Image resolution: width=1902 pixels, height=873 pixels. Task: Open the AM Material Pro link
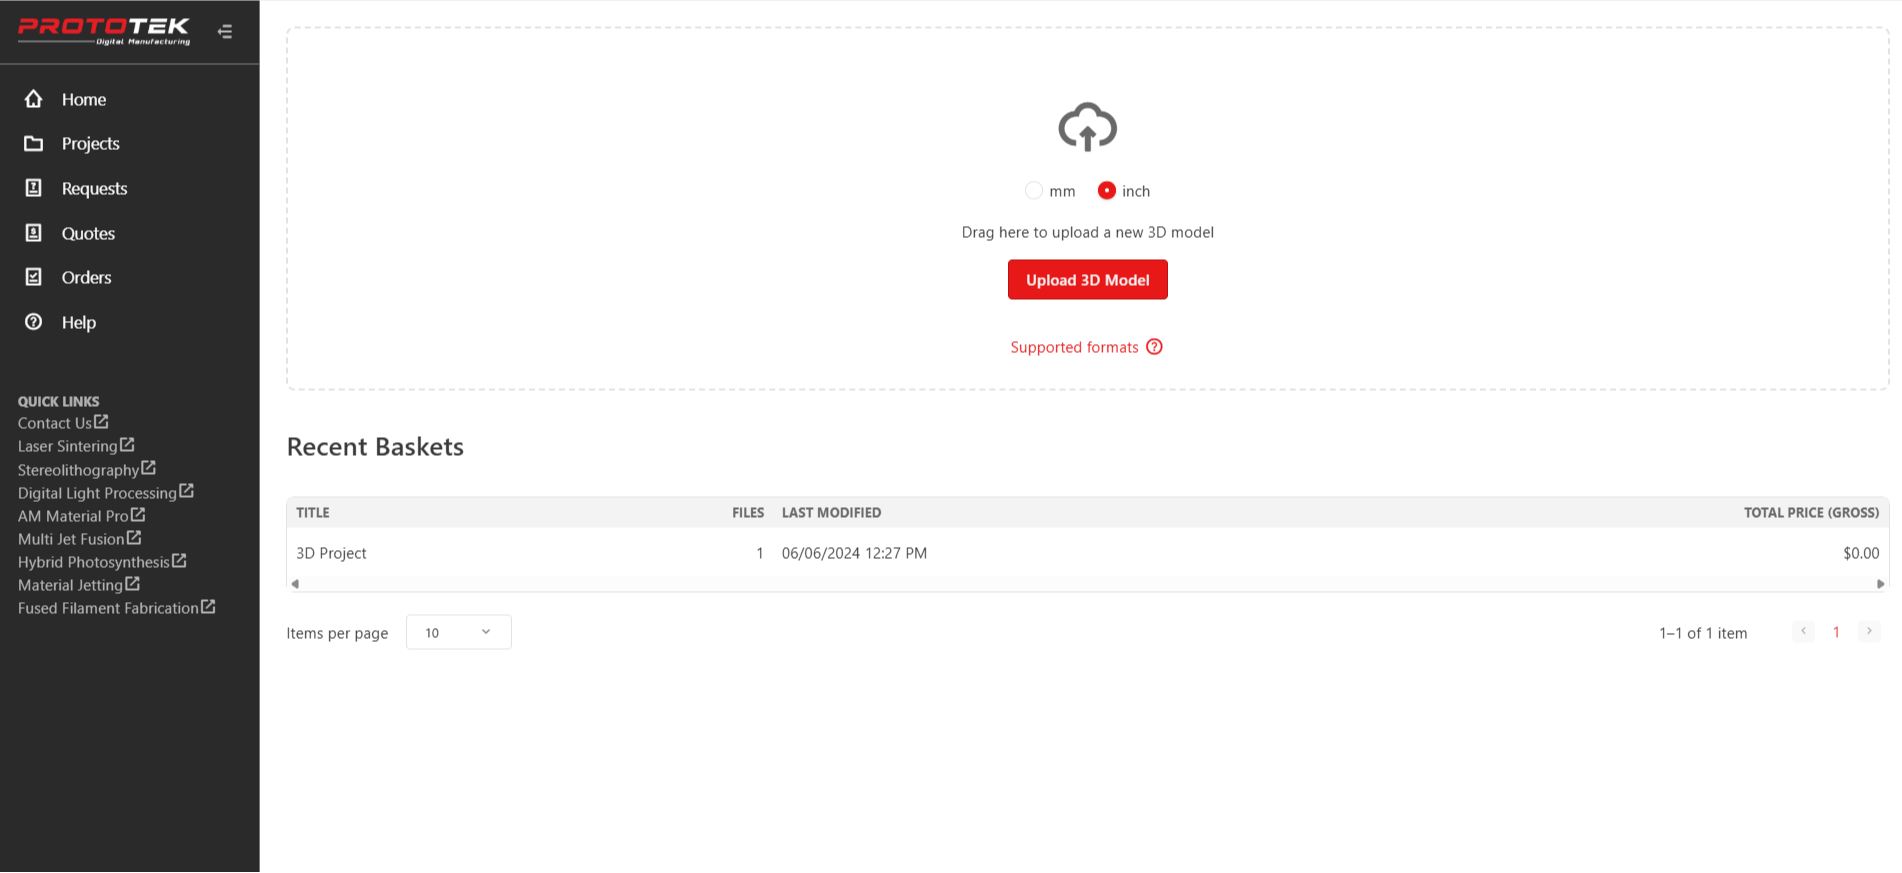pyautogui.click(x=73, y=516)
